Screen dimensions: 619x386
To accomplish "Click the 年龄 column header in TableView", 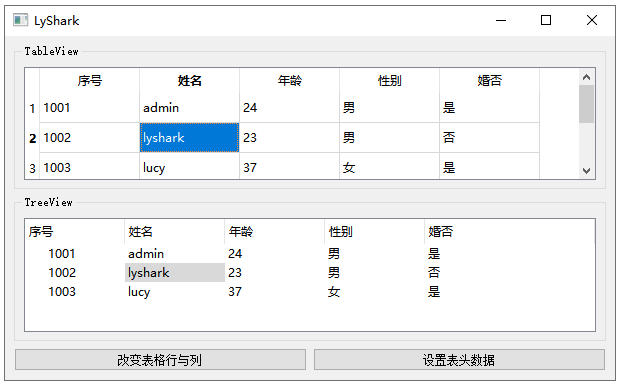I will click(289, 81).
